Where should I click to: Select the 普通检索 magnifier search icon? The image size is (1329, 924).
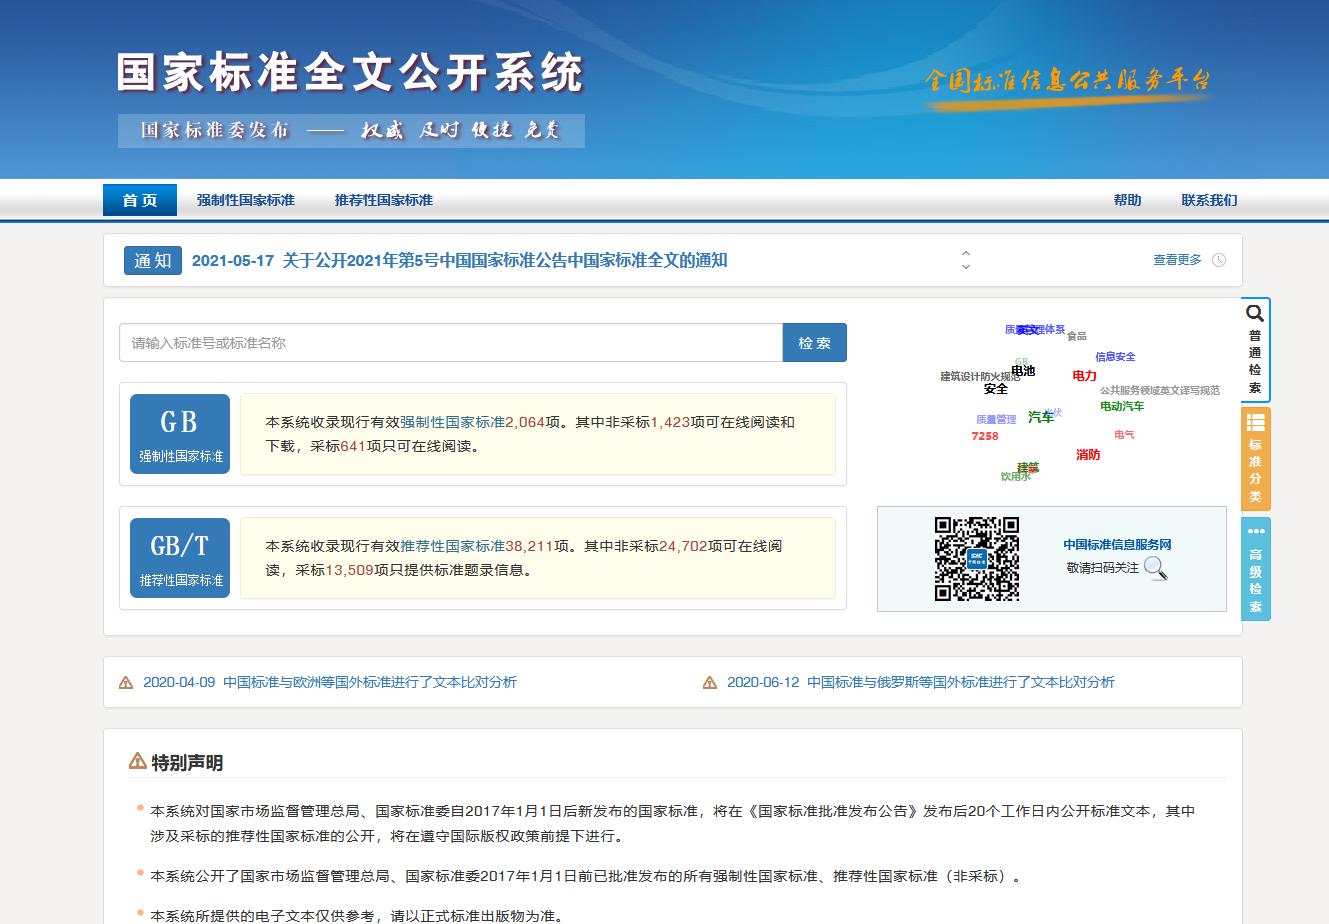(x=1254, y=313)
